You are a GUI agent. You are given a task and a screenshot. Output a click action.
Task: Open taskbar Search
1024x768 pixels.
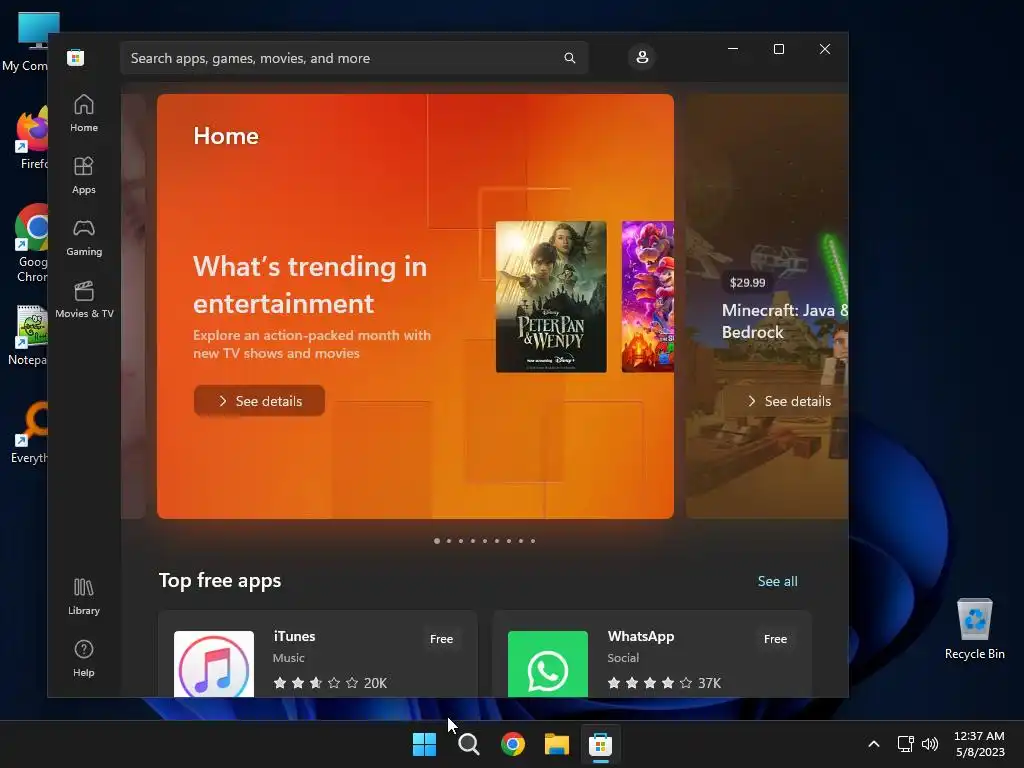pos(468,744)
